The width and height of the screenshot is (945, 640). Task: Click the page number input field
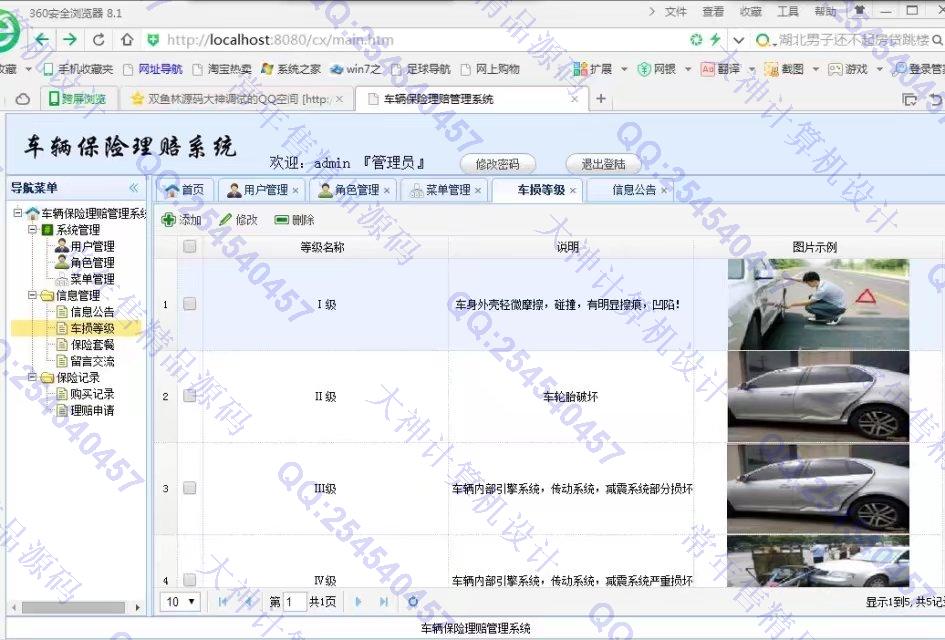click(x=295, y=601)
